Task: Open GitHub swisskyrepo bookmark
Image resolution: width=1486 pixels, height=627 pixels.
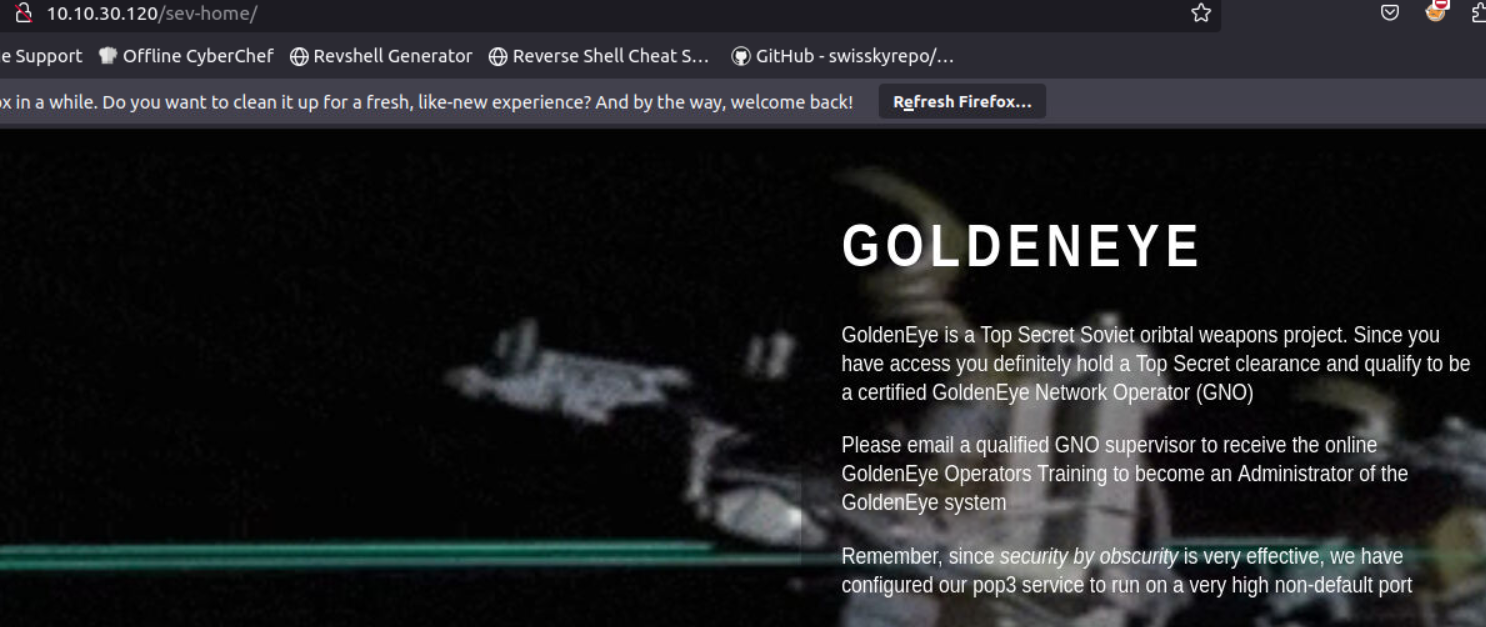Action: pyautogui.click(x=843, y=56)
